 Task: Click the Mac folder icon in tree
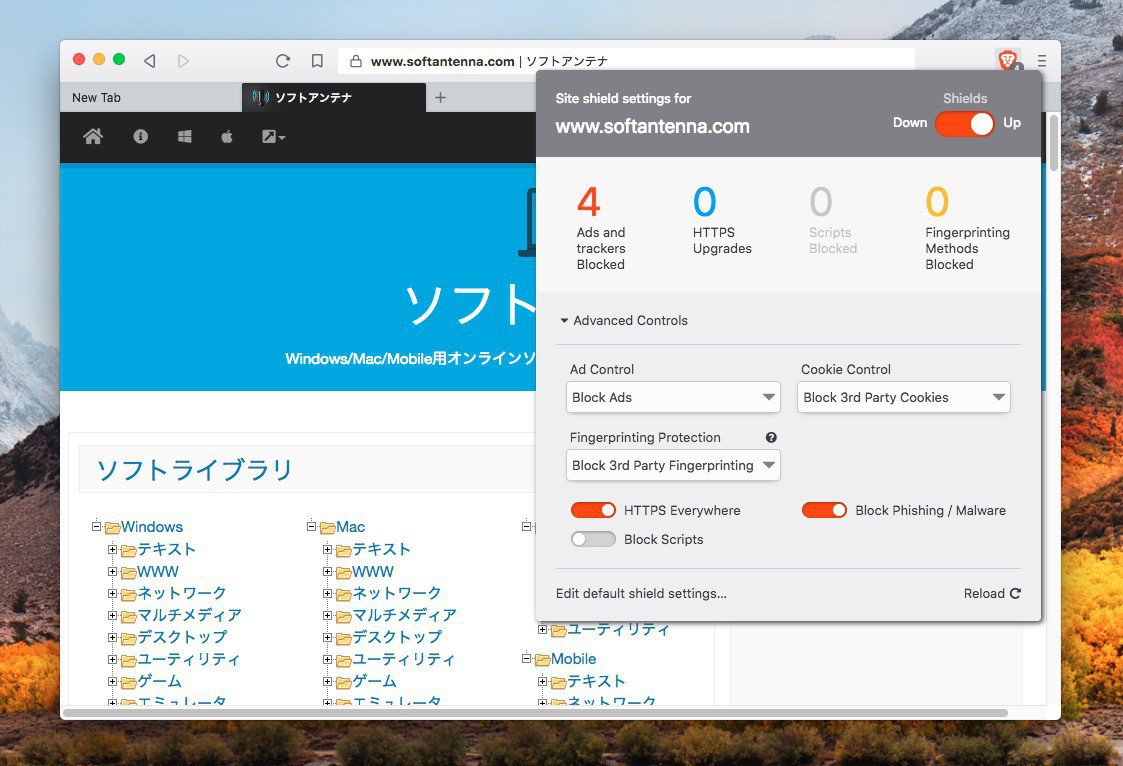click(327, 528)
